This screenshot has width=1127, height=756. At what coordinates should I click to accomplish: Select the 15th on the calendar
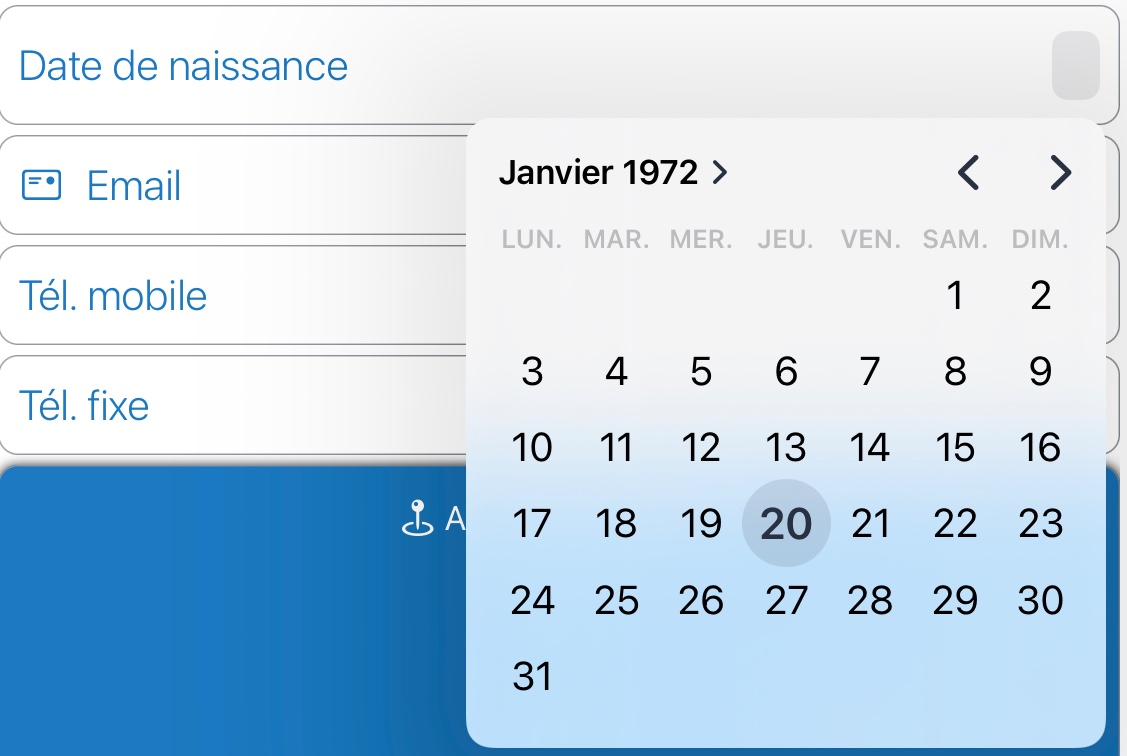[955, 448]
